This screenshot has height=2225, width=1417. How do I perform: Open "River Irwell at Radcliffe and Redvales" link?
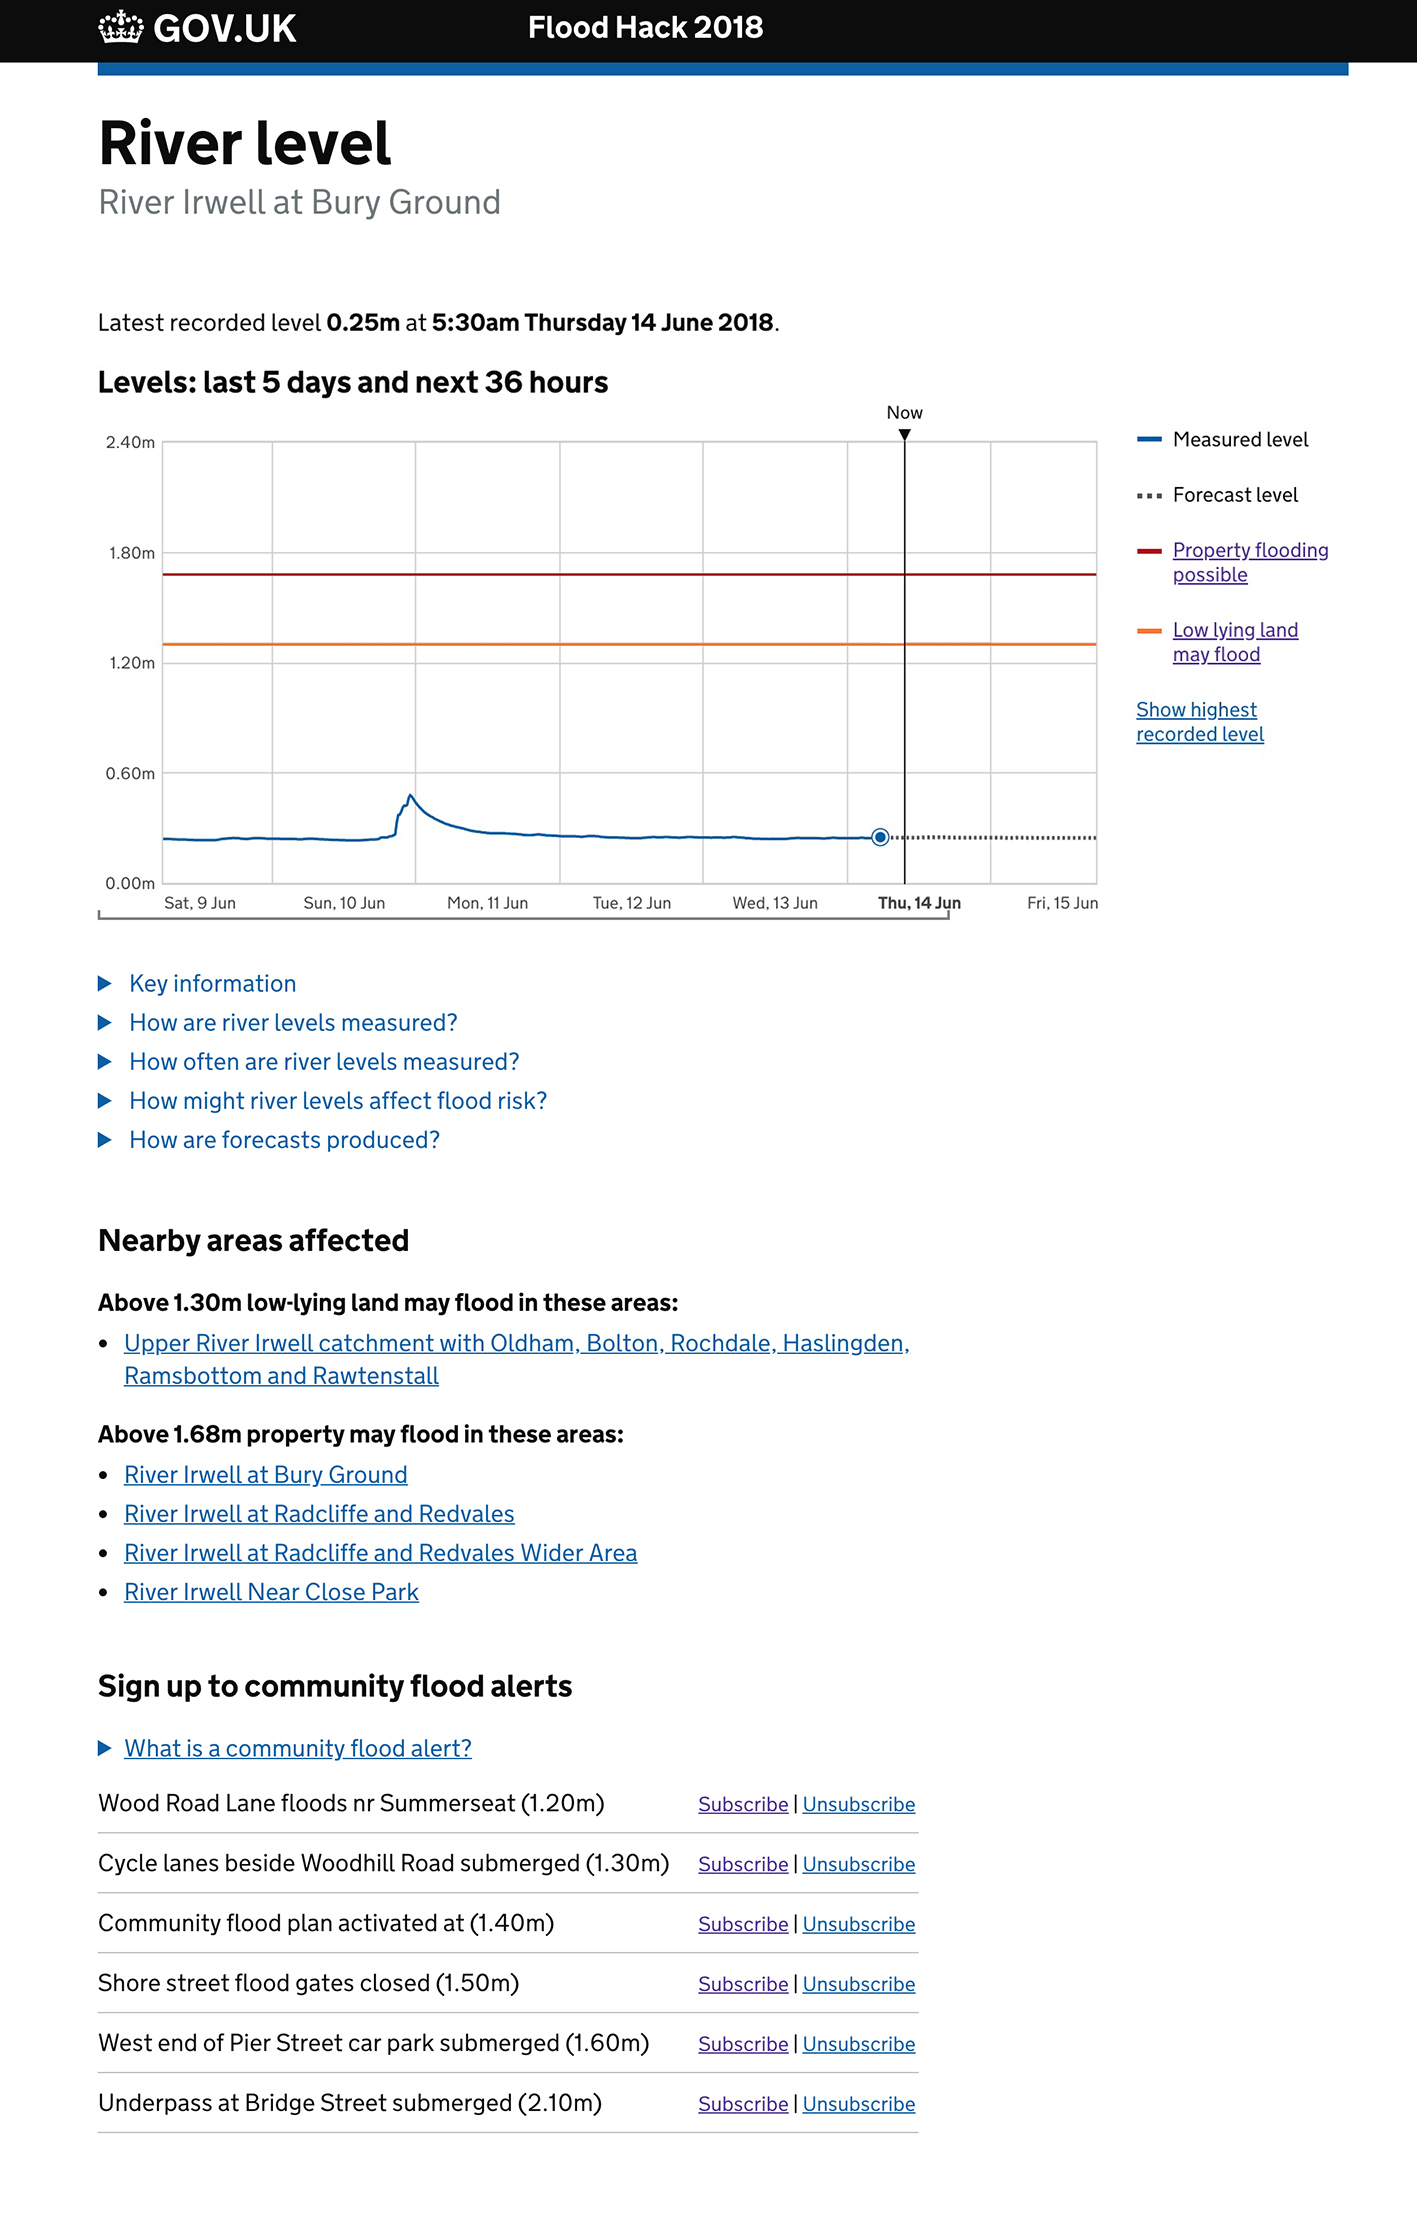(319, 1514)
